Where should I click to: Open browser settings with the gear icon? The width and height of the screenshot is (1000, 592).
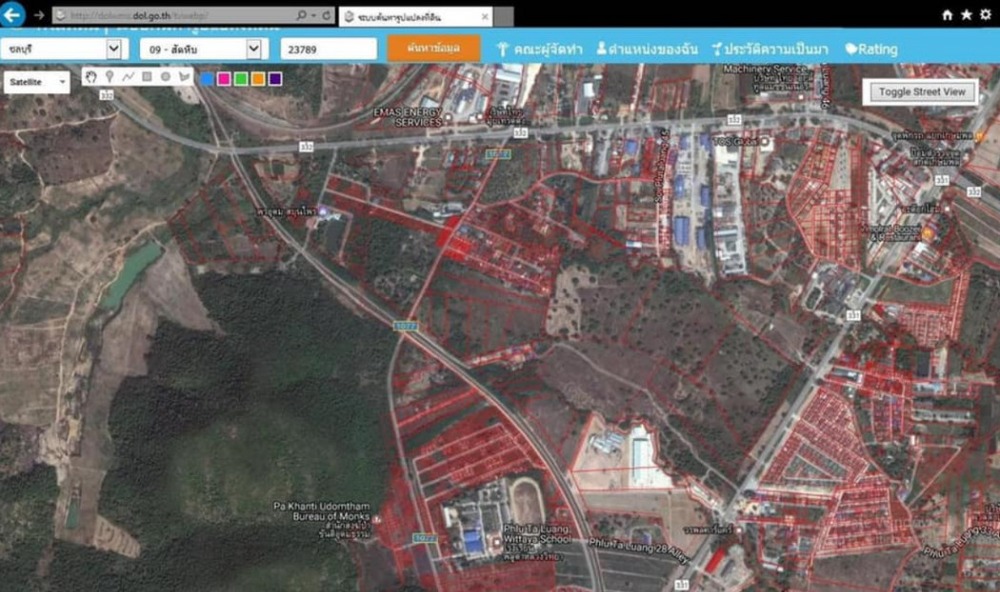point(986,15)
